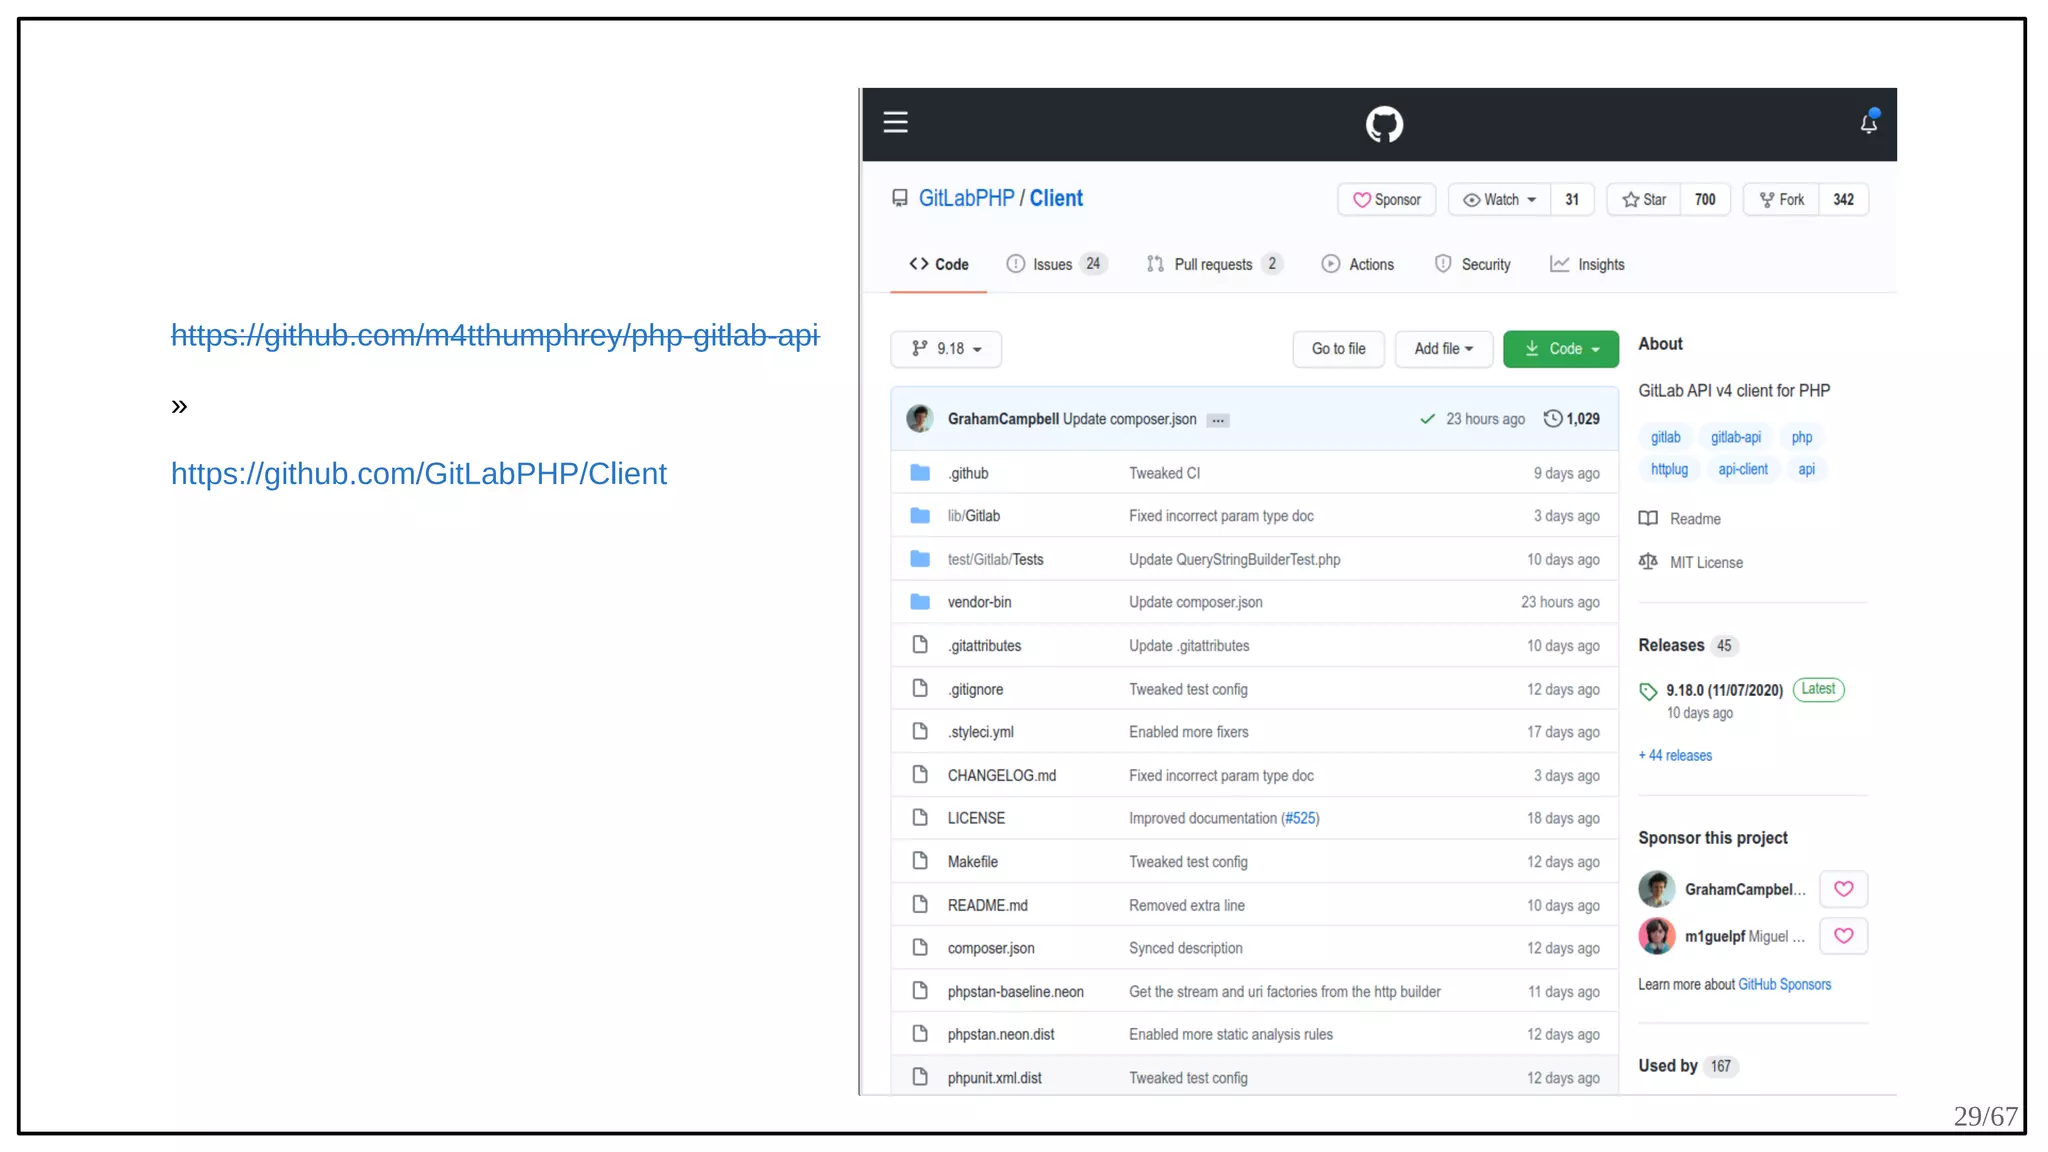Click the vendor-bin folder icon
The width and height of the screenshot is (2048, 1152).
(920, 602)
